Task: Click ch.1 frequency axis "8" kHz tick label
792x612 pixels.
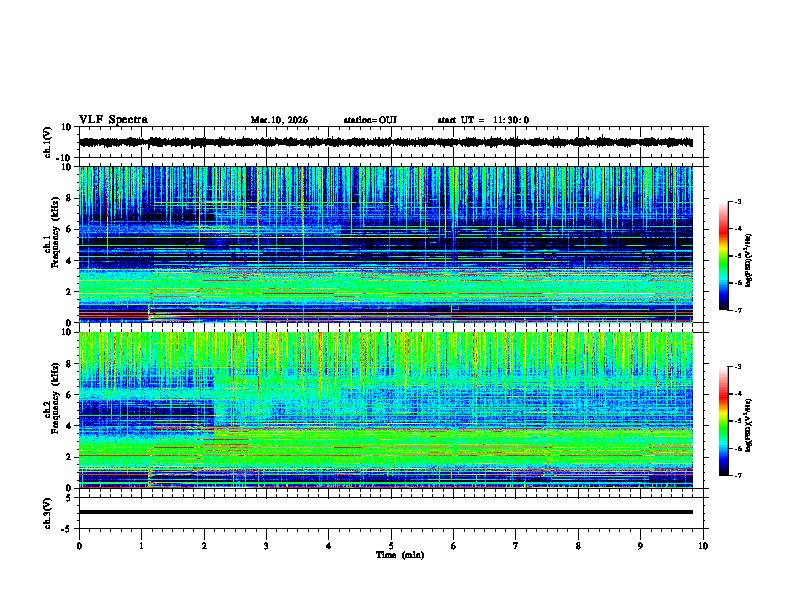Action: [70, 199]
